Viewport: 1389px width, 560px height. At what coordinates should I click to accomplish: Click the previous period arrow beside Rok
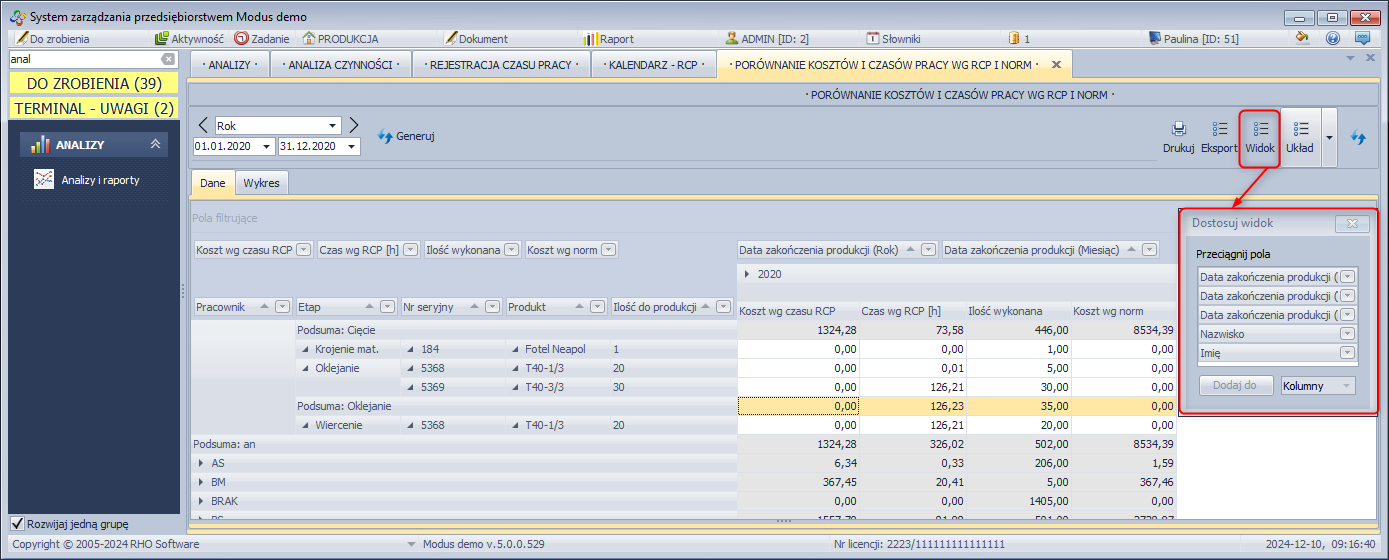(203, 125)
